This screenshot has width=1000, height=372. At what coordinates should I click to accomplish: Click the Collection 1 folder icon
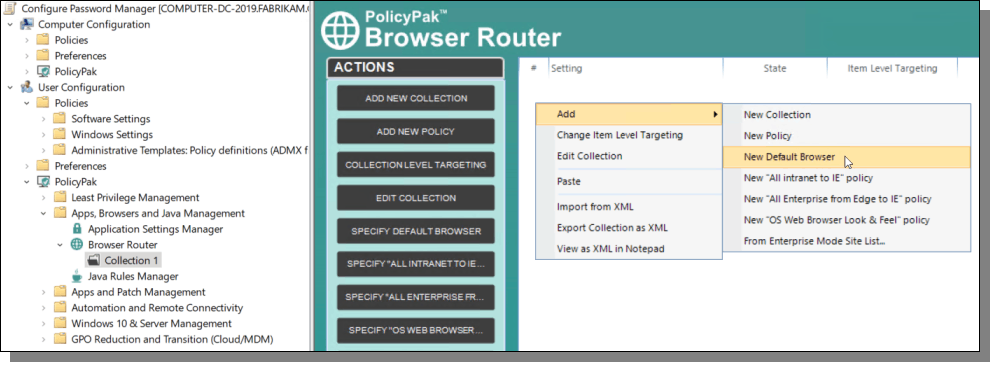click(94, 260)
